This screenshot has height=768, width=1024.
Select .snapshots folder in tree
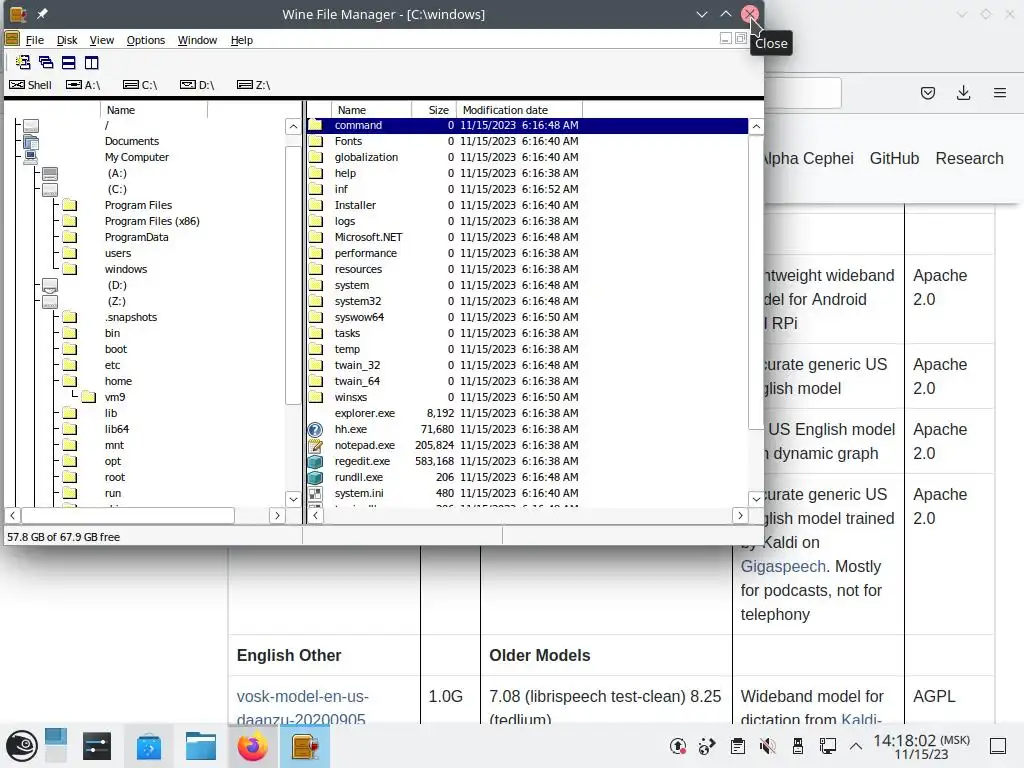[131, 317]
